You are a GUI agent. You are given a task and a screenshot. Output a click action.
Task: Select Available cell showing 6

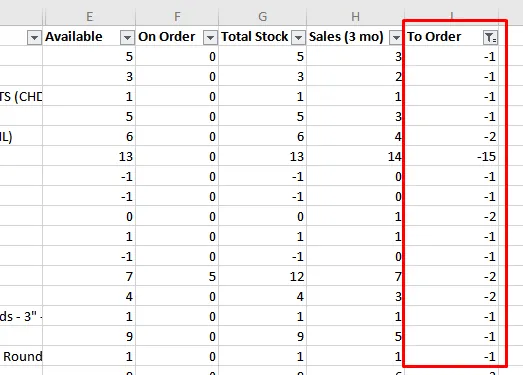[89, 136]
